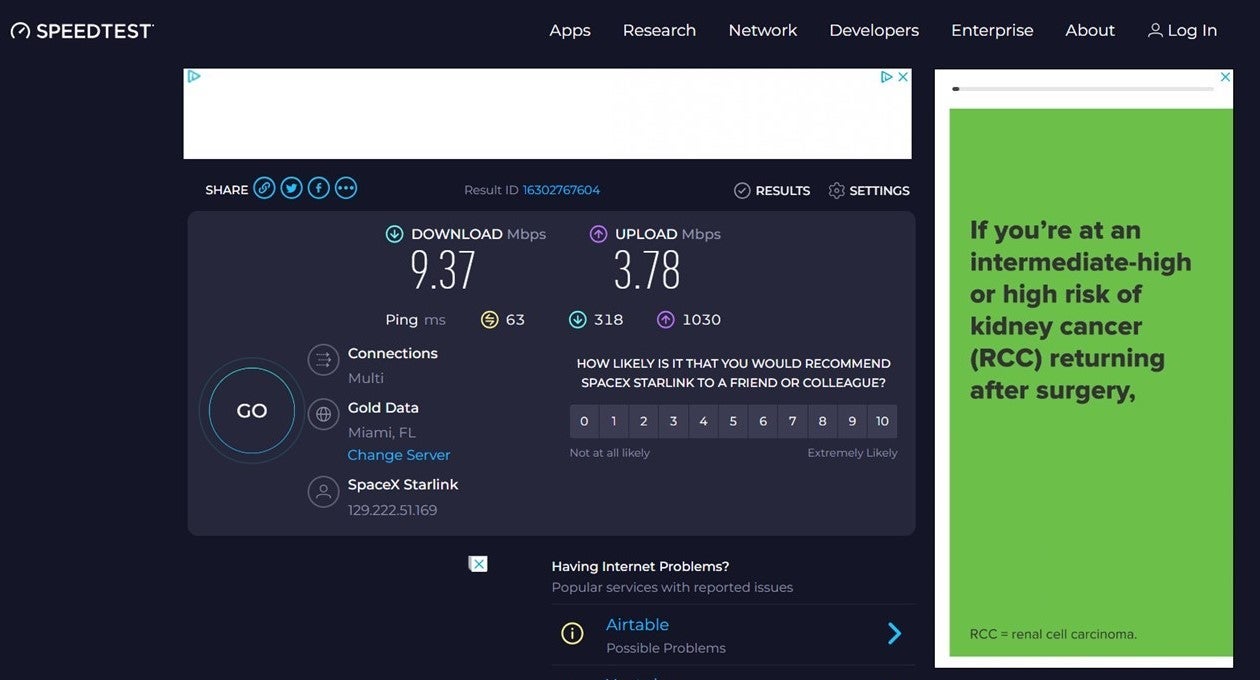
Task: Click the idle ping icon beside 63
Action: click(489, 320)
